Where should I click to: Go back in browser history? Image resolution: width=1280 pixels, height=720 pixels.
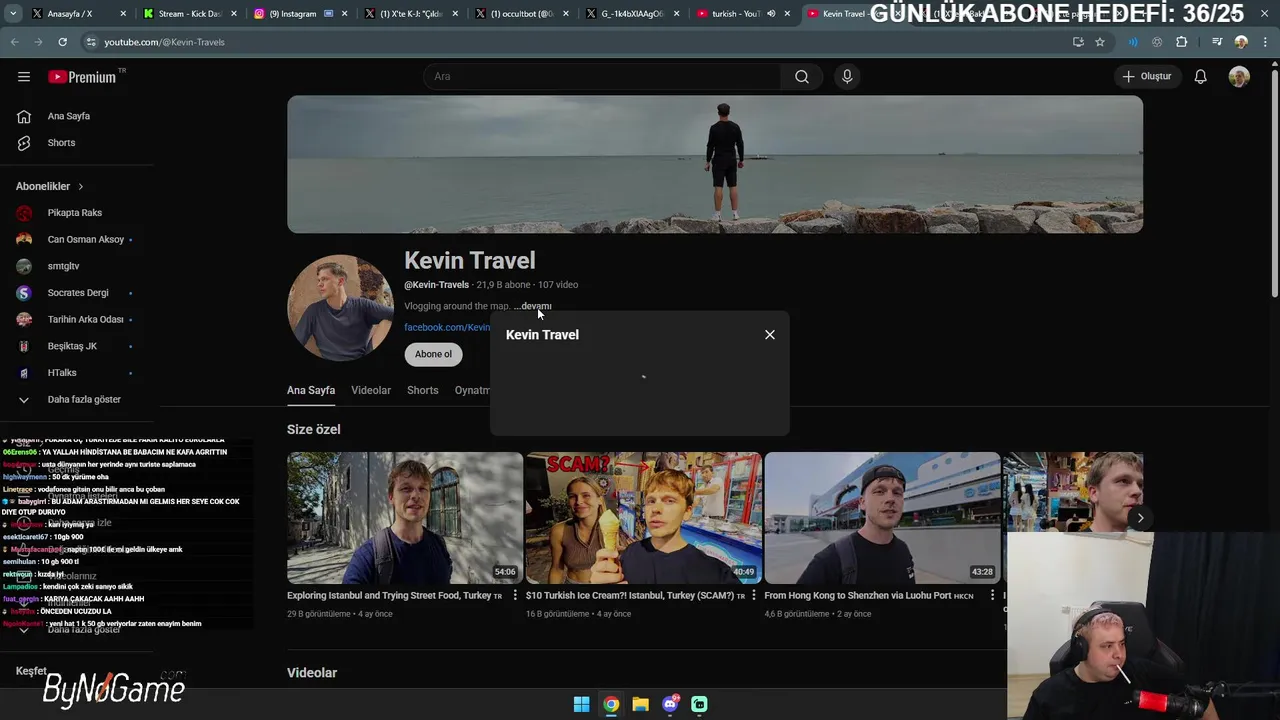(x=14, y=42)
